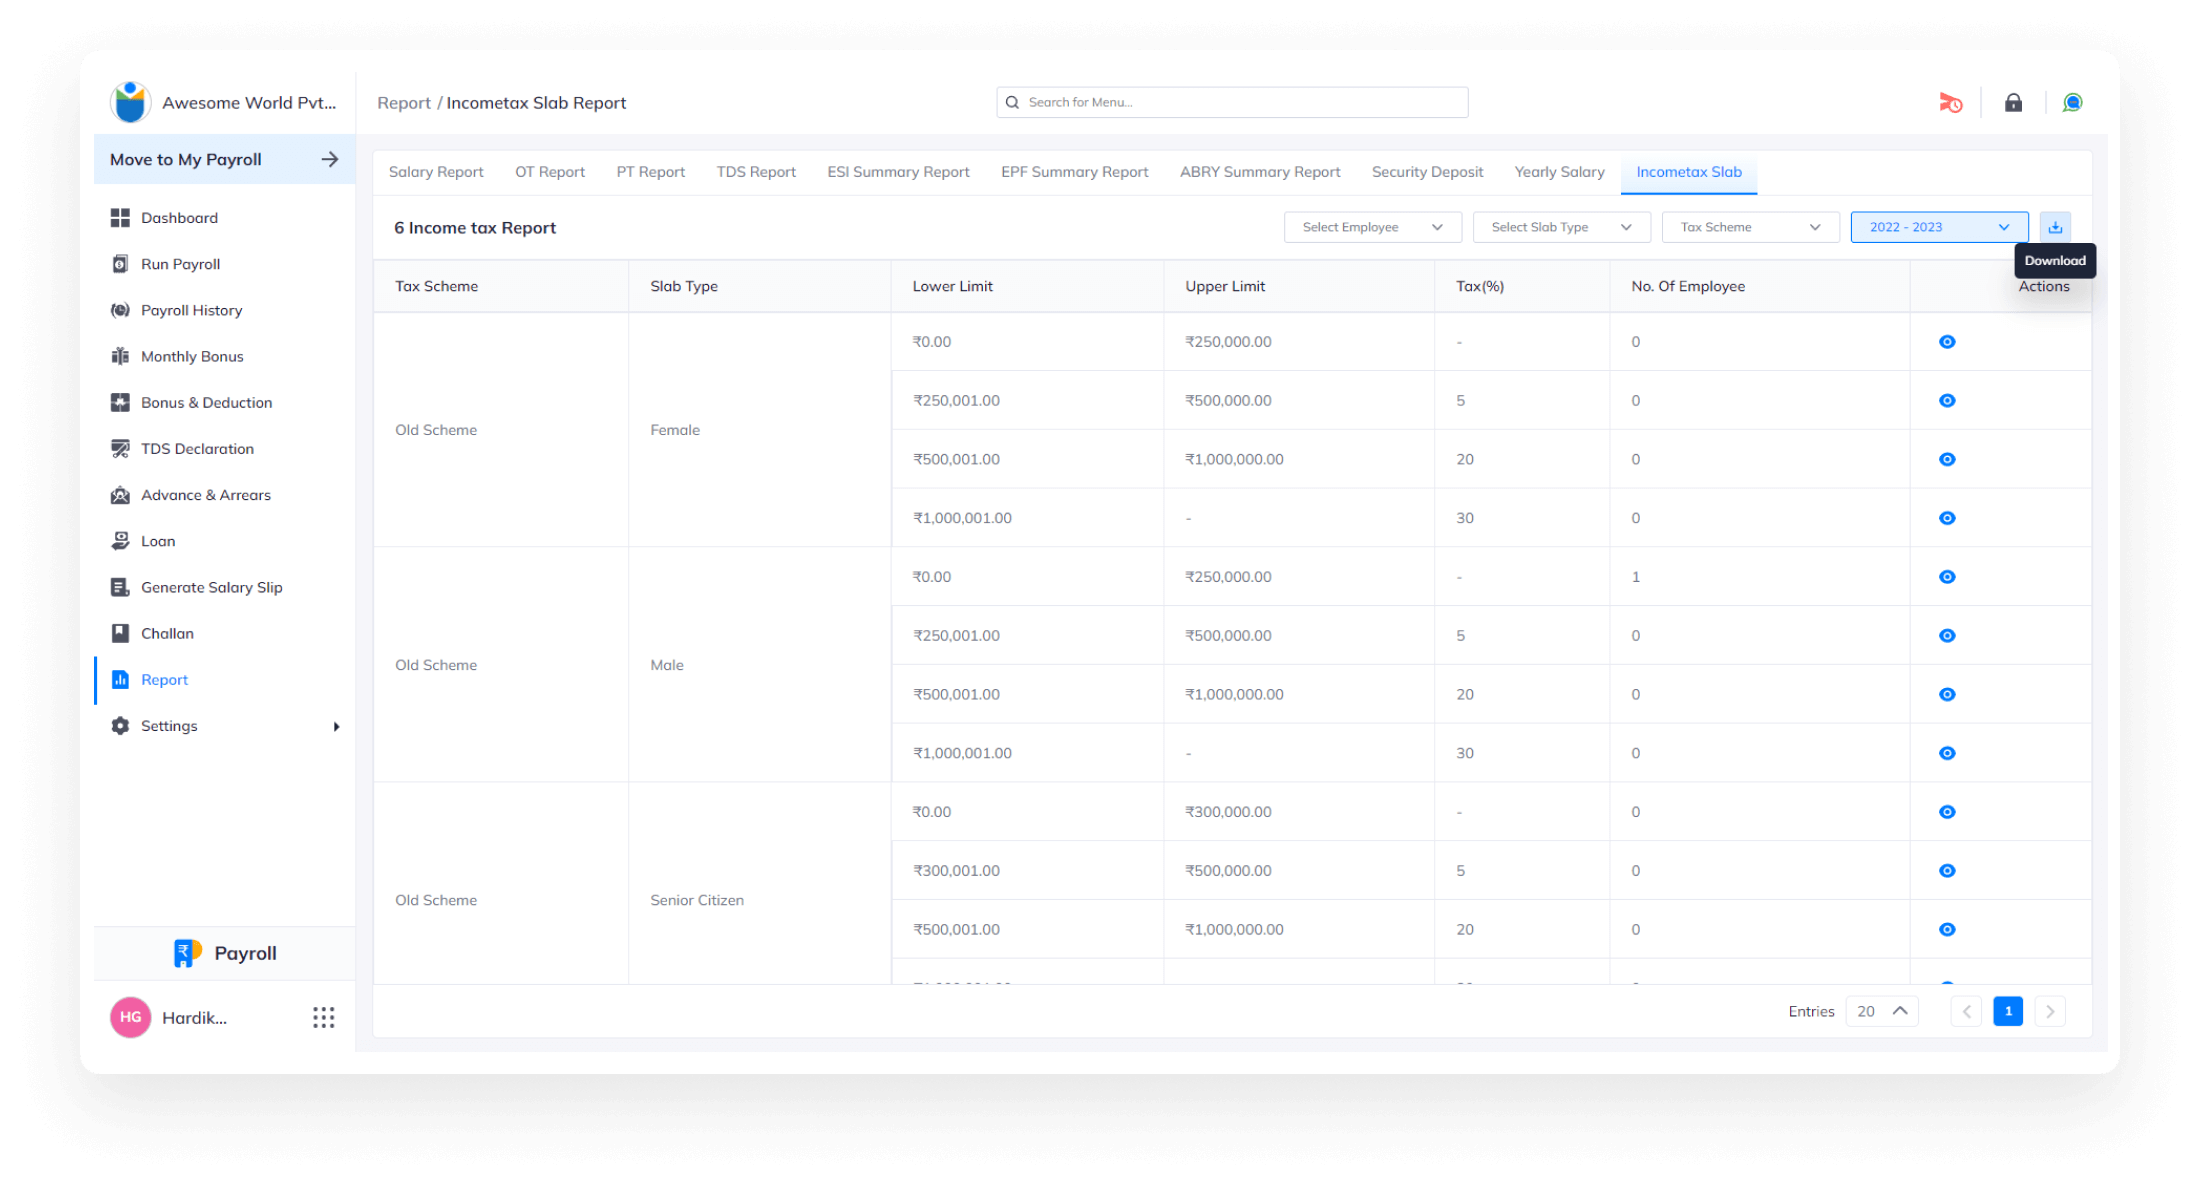Click the Incometax Slab tab
The height and width of the screenshot is (1184, 2200).
(1688, 172)
